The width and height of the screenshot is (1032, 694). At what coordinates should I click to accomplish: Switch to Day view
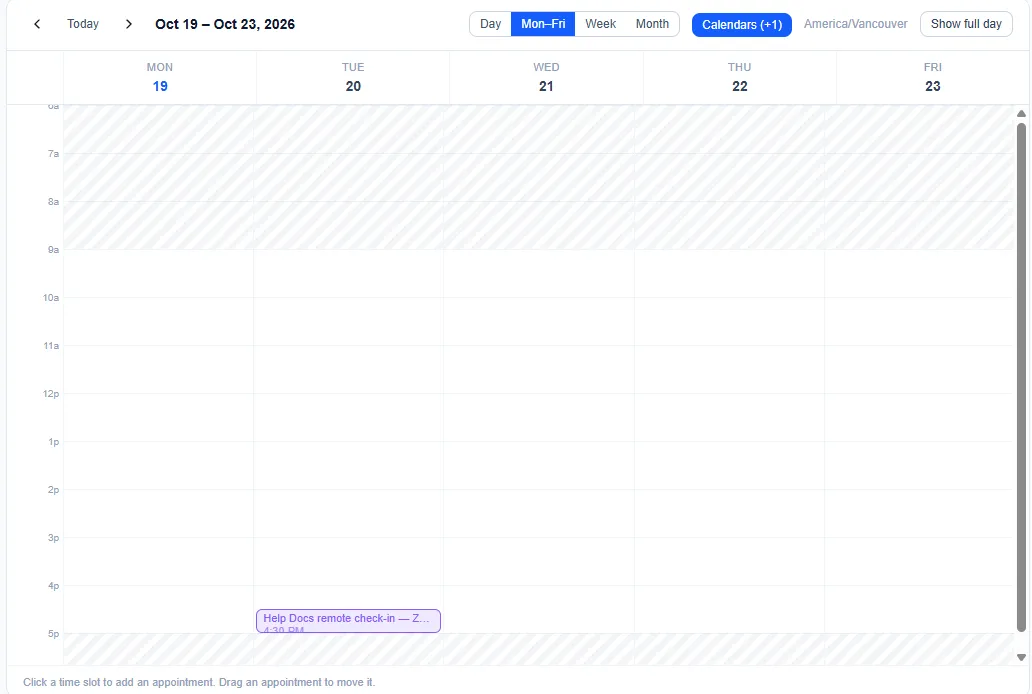click(490, 24)
